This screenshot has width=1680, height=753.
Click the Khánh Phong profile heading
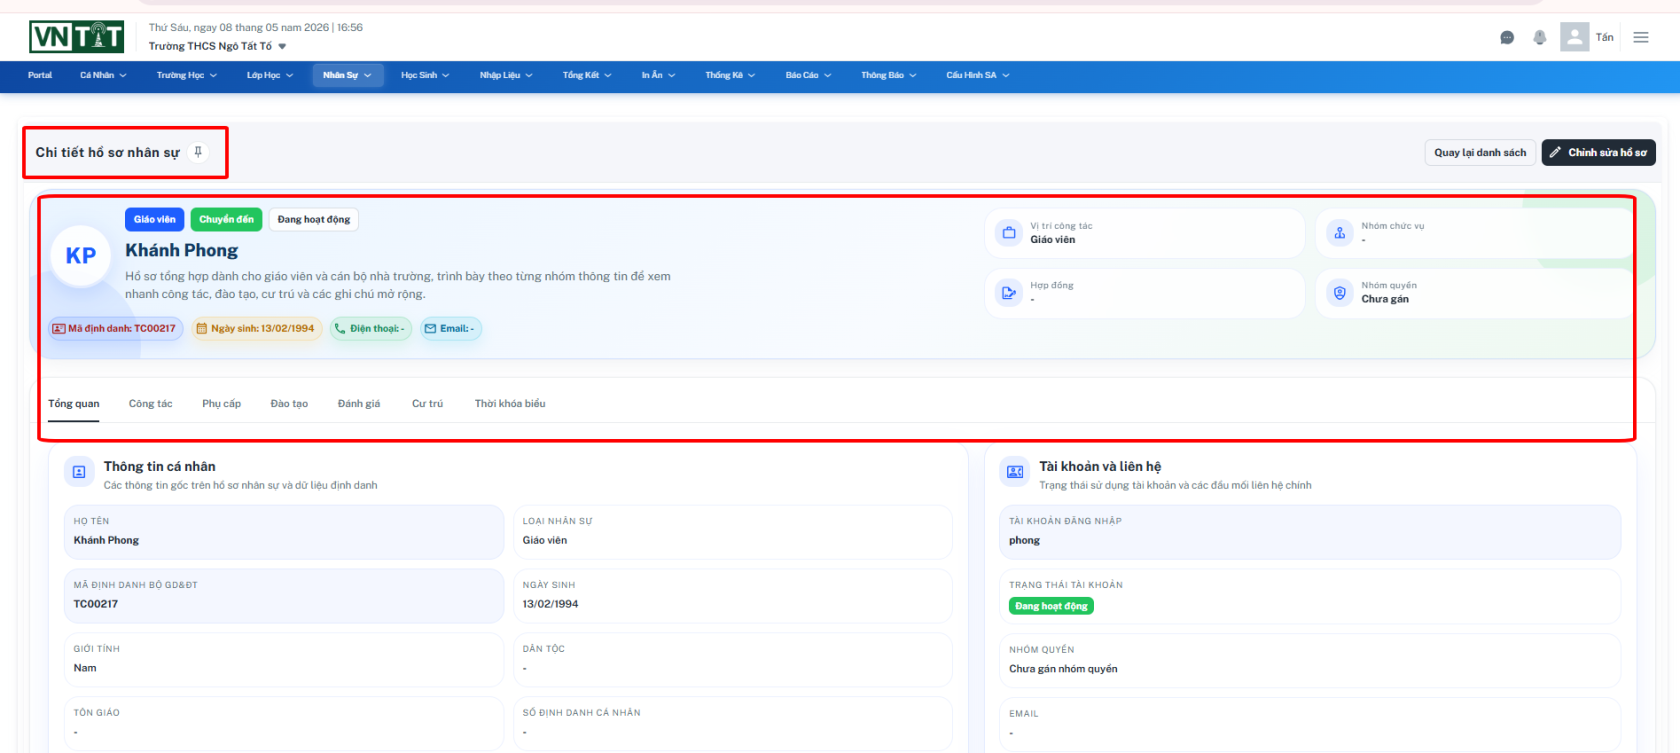182,250
